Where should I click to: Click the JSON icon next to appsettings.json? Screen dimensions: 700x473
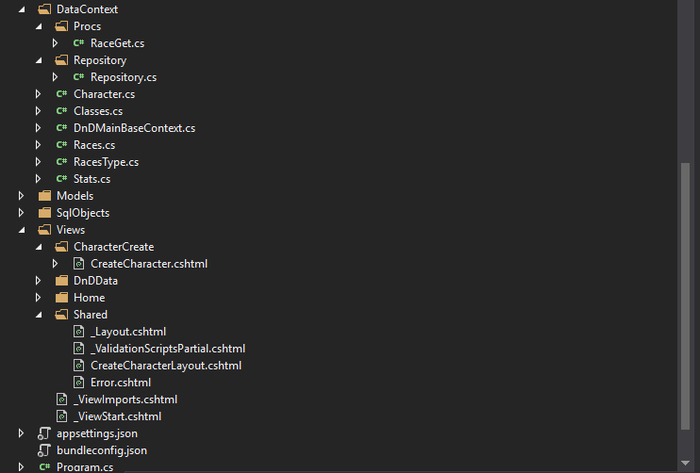[x=44, y=433]
